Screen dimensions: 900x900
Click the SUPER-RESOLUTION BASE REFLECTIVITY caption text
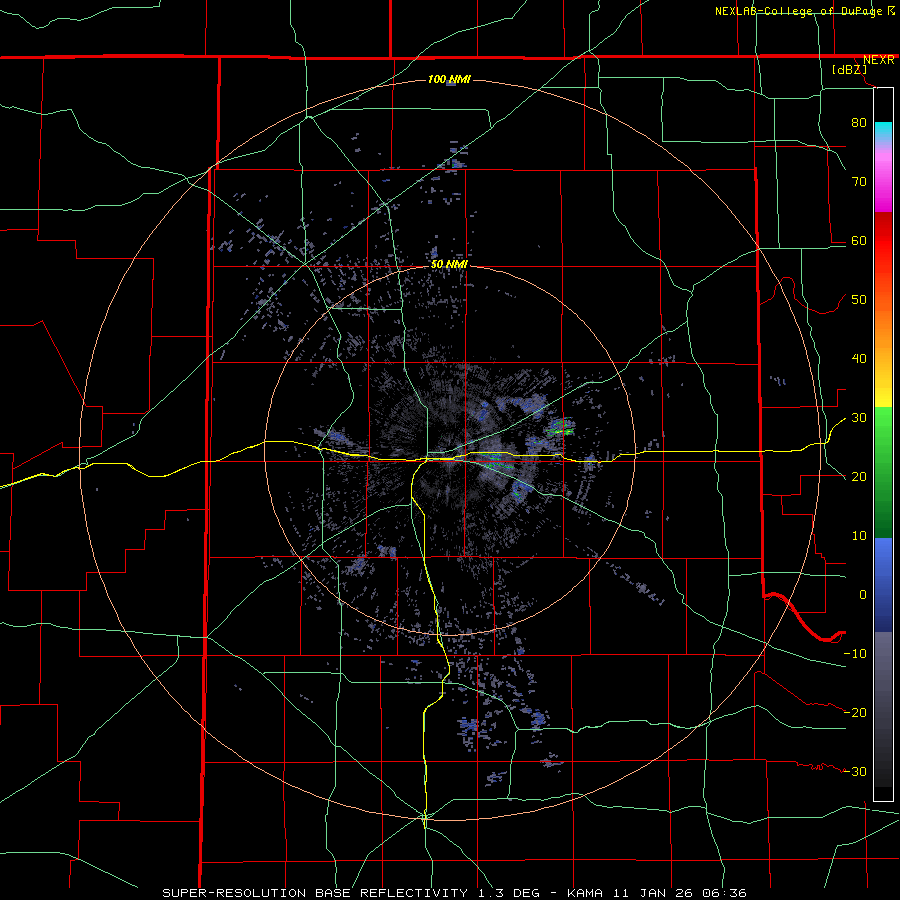[x=315, y=893]
